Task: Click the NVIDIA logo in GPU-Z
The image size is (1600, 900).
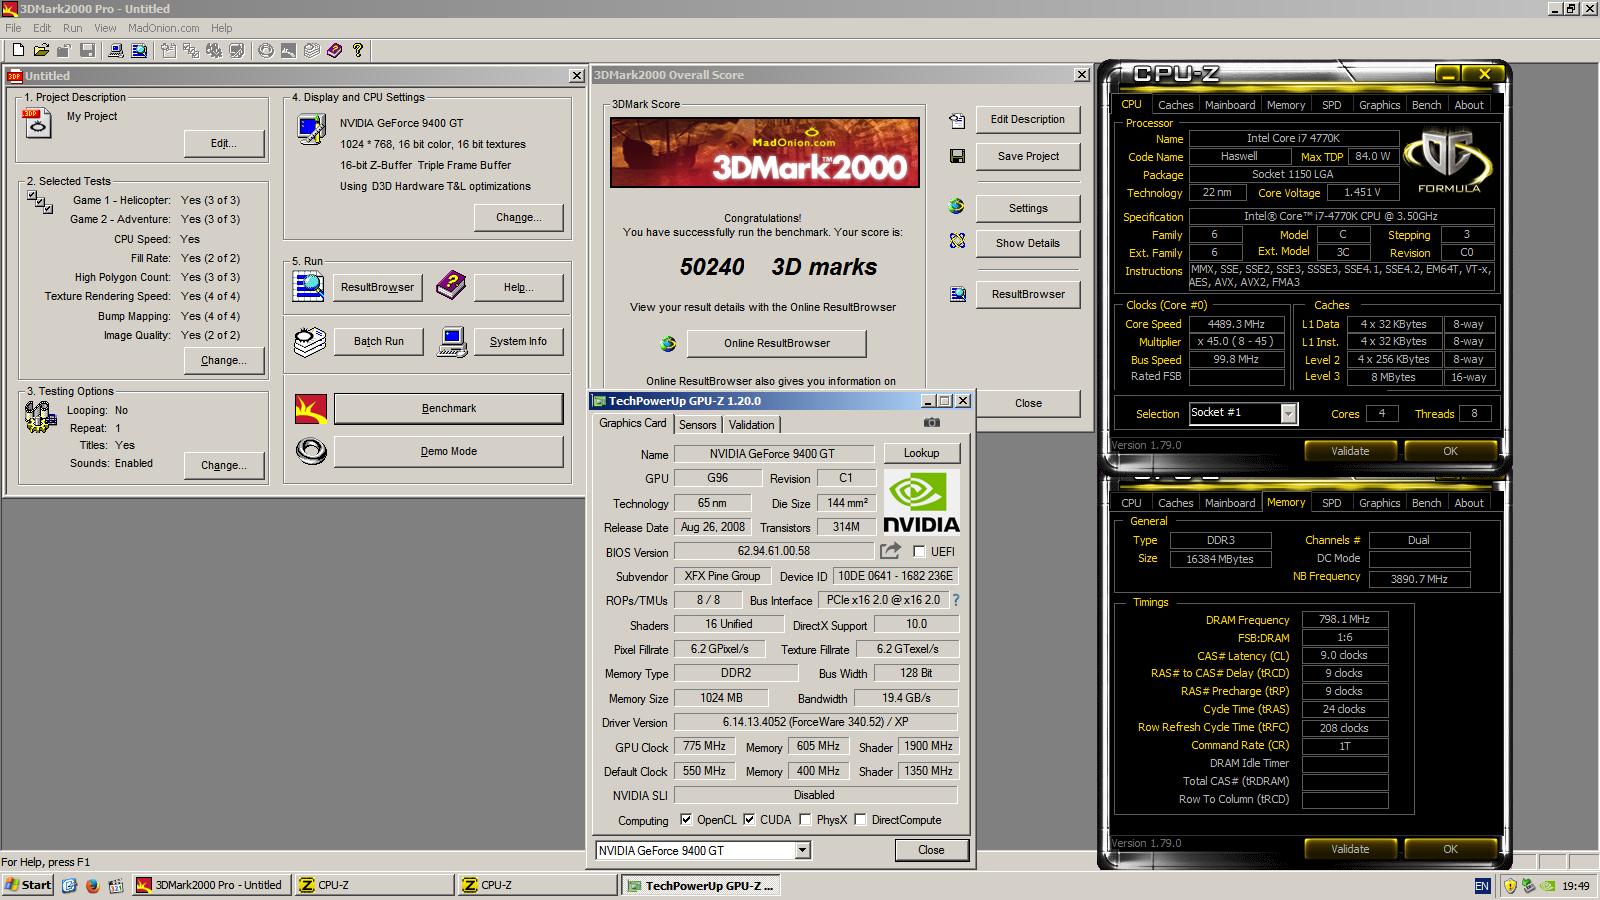Action: pyautogui.click(x=921, y=502)
